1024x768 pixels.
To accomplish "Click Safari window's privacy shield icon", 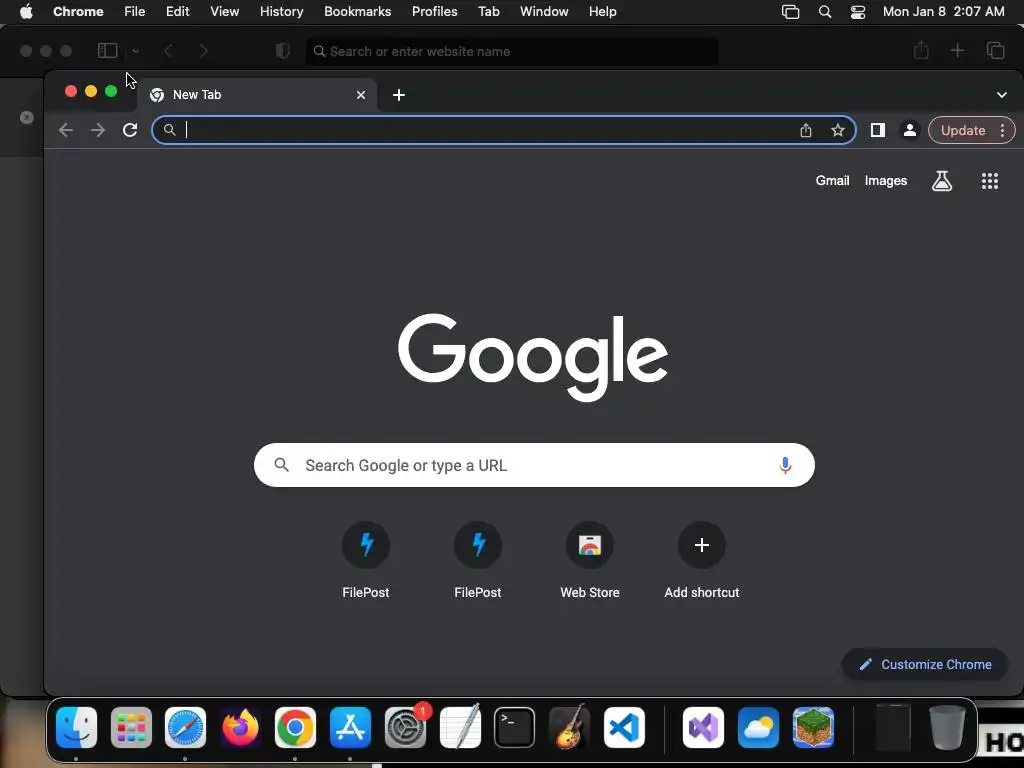I will (283, 51).
